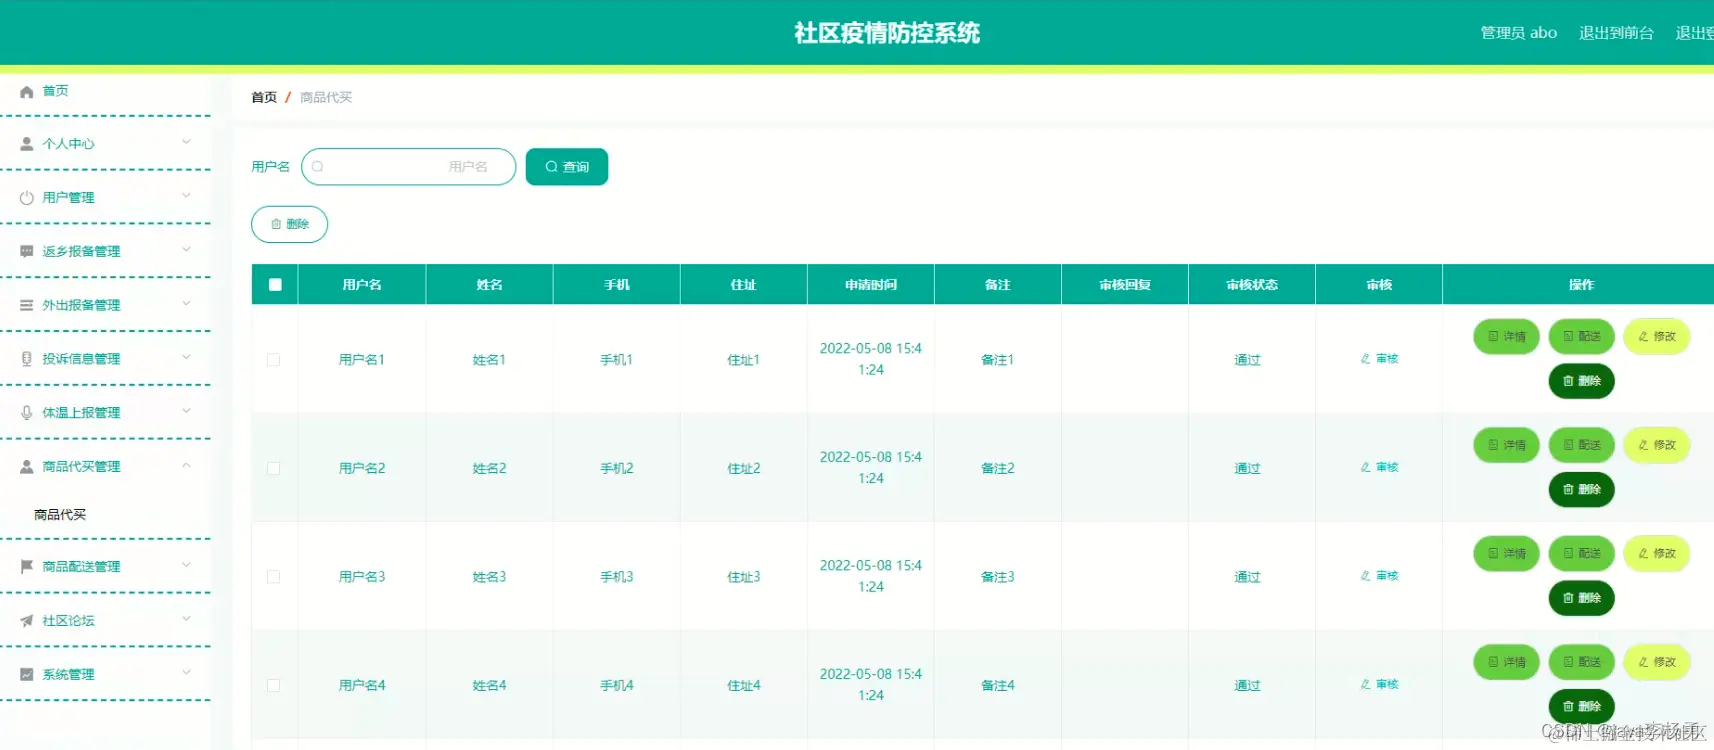Click 配送 button for 用户名1 row
1714x750 pixels.
(x=1581, y=337)
